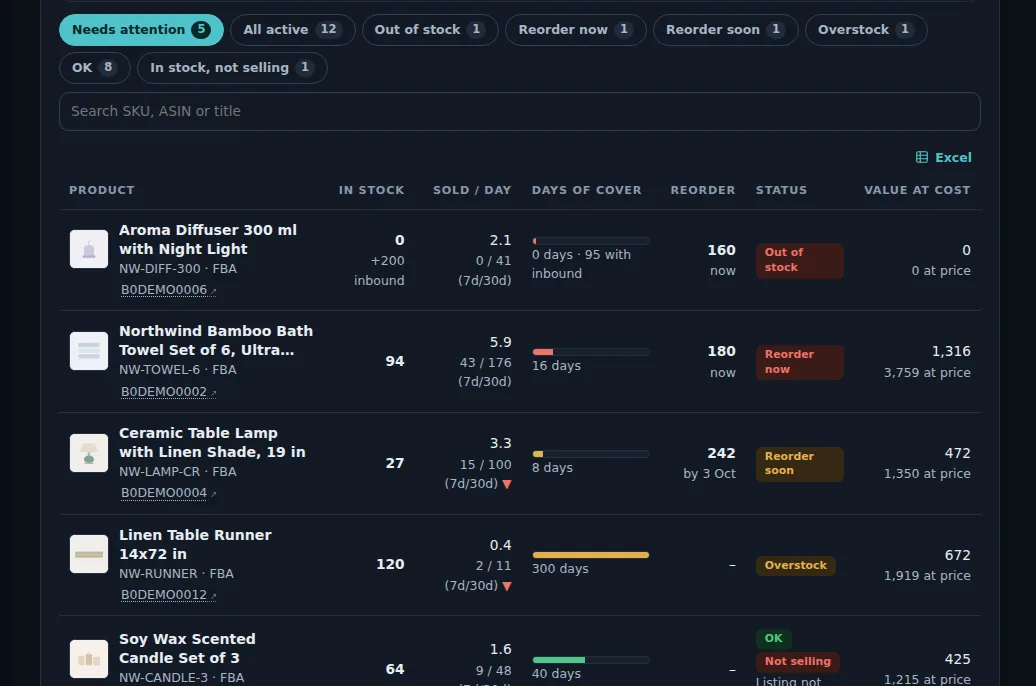Click the Ceramic Table Lamp title

click(x=212, y=443)
